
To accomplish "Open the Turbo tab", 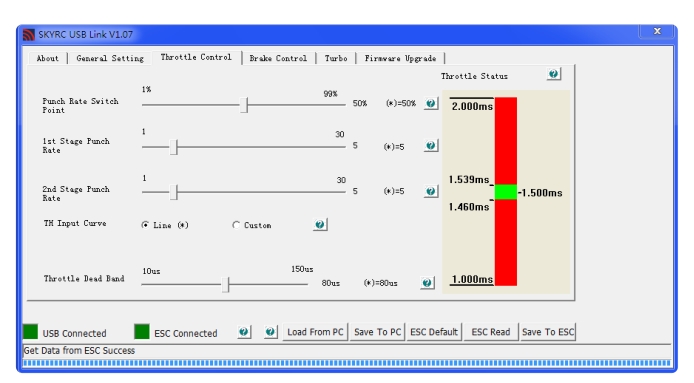I will coord(336,58).
